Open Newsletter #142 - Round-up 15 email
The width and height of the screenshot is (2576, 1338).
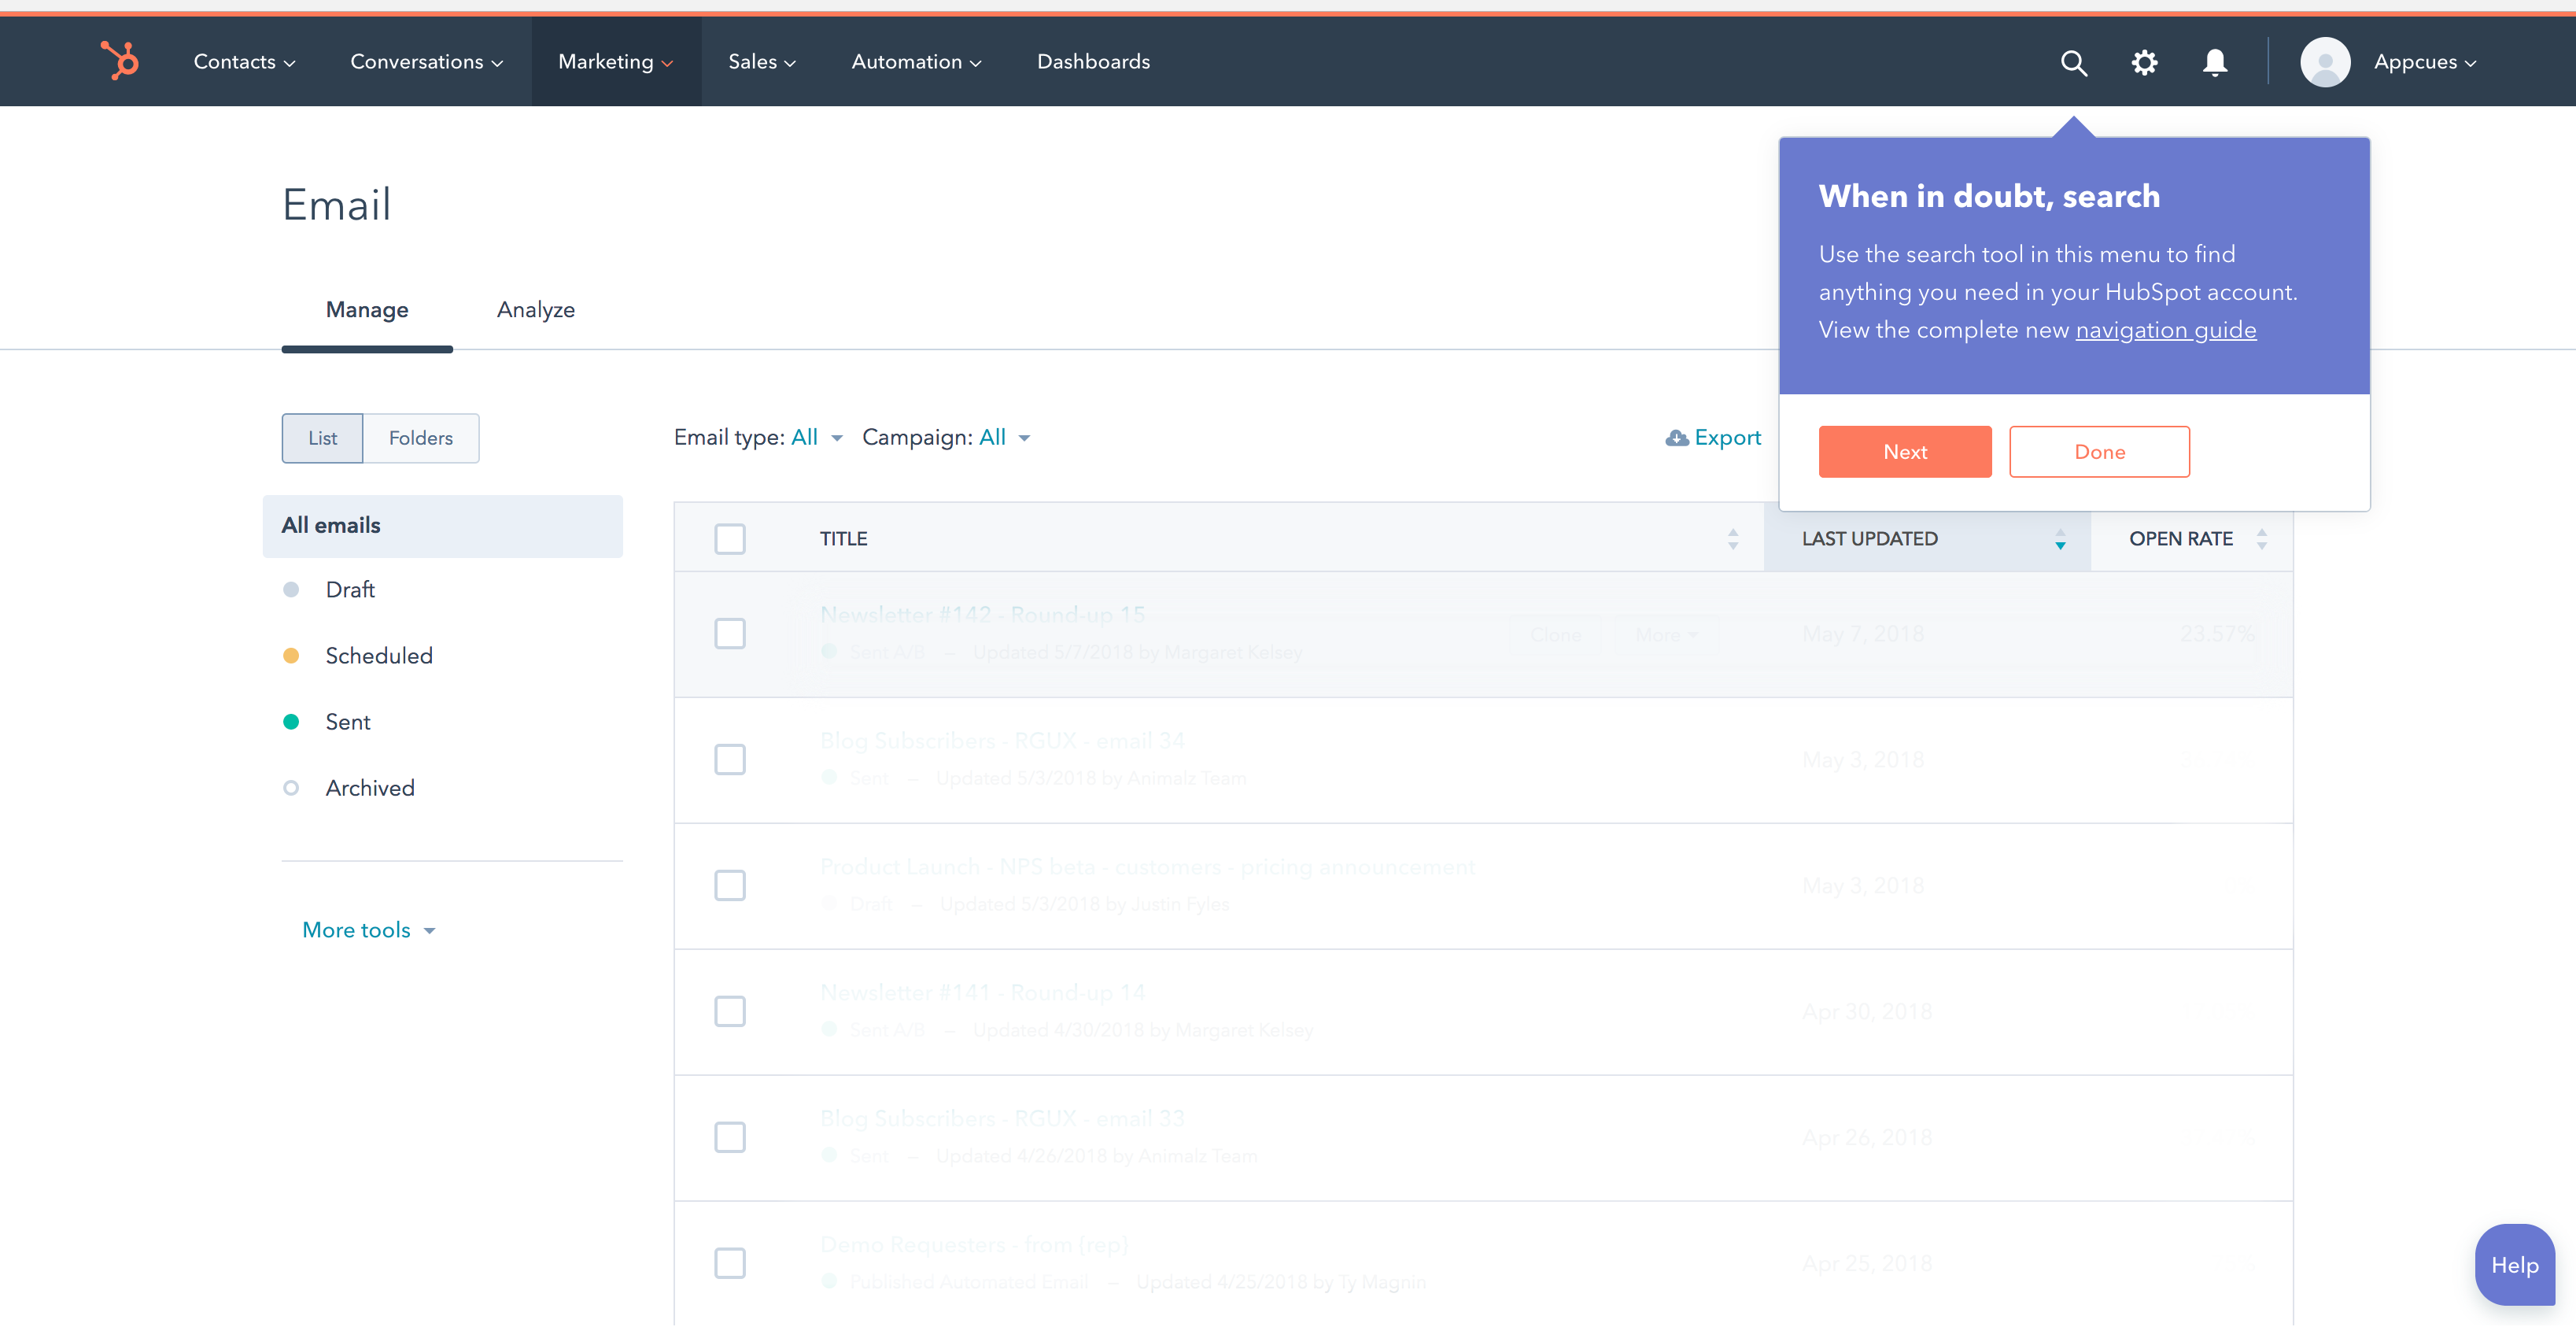[x=982, y=615]
